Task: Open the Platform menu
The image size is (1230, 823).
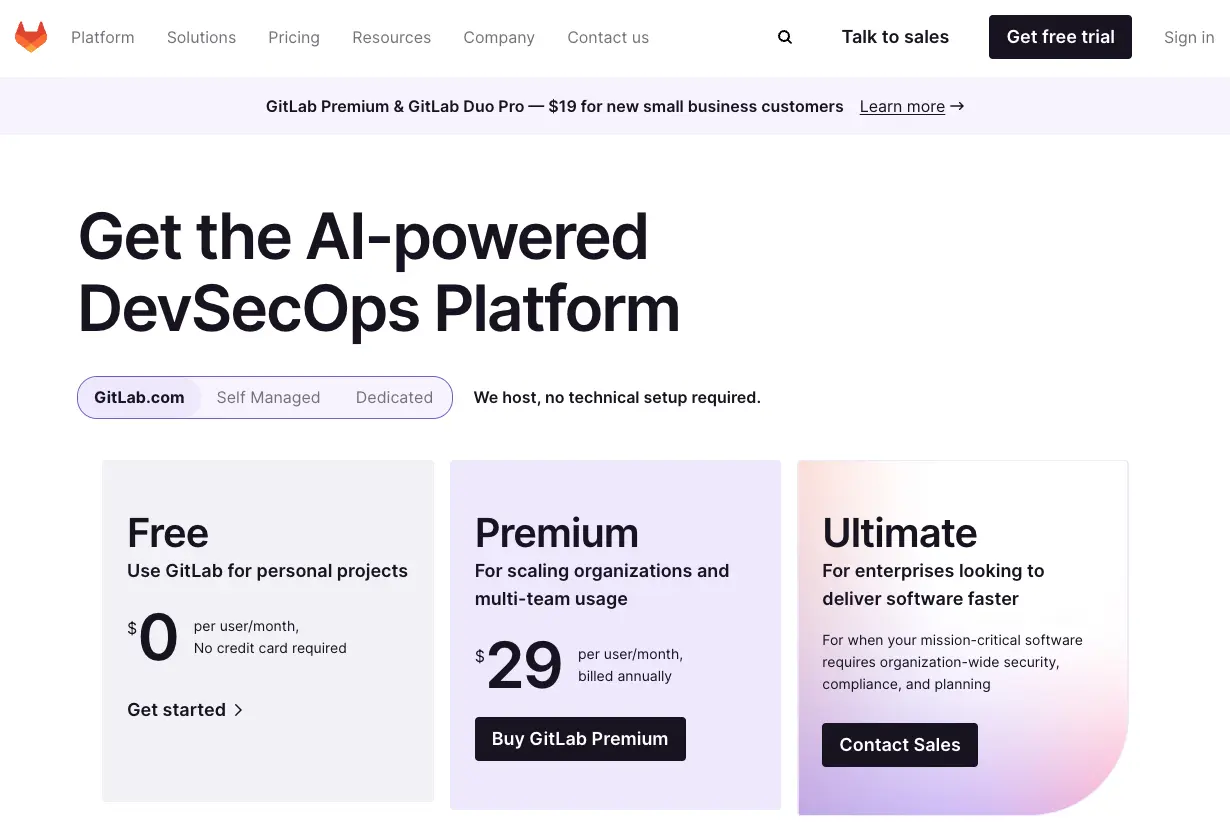Action: click(102, 37)
